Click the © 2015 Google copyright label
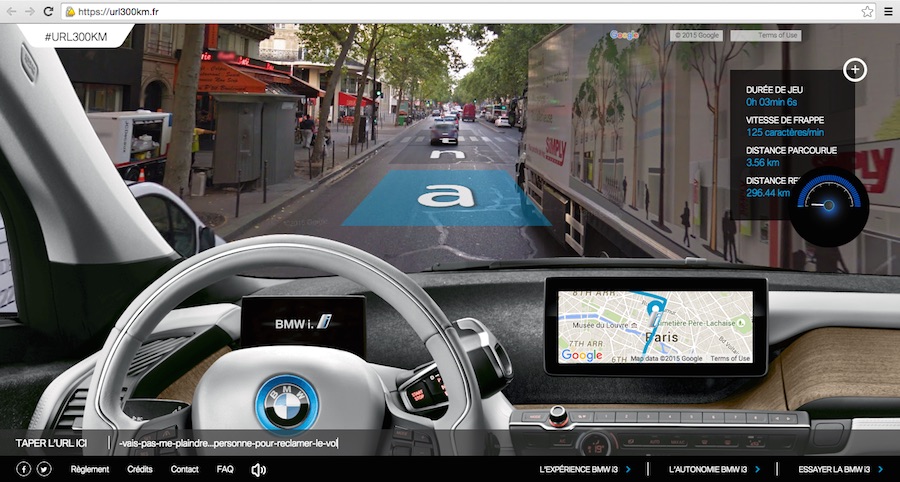 (x=696, y=36)
